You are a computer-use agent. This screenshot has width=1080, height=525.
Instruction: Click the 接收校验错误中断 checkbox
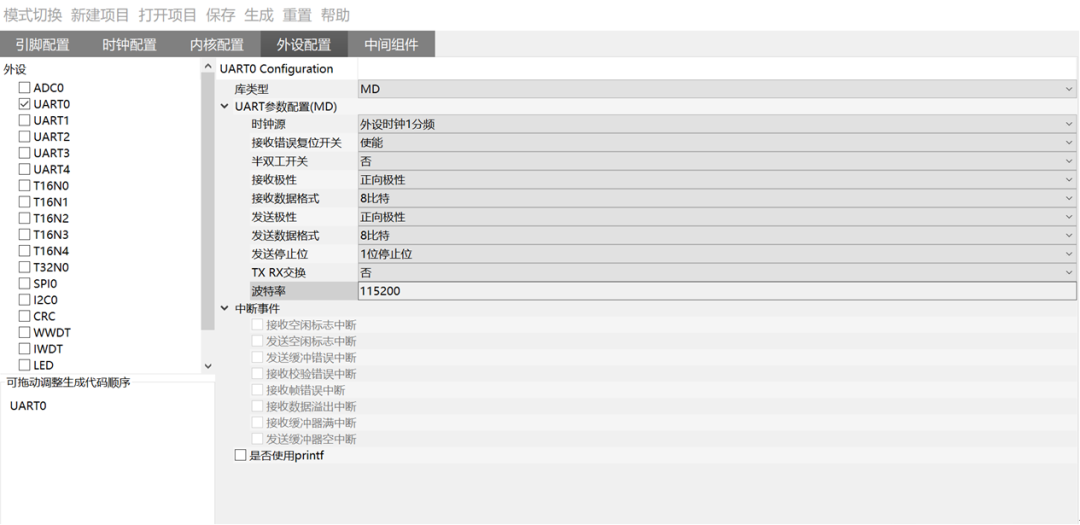[x=257, y=373]
